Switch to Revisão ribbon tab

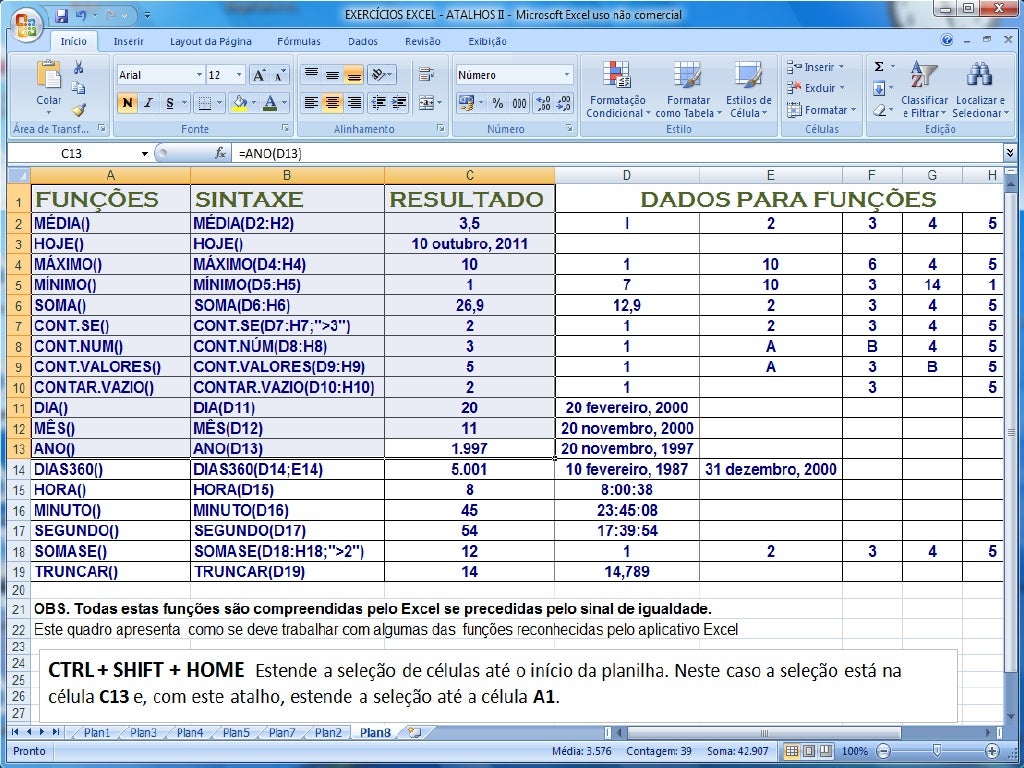coord(423,41)
